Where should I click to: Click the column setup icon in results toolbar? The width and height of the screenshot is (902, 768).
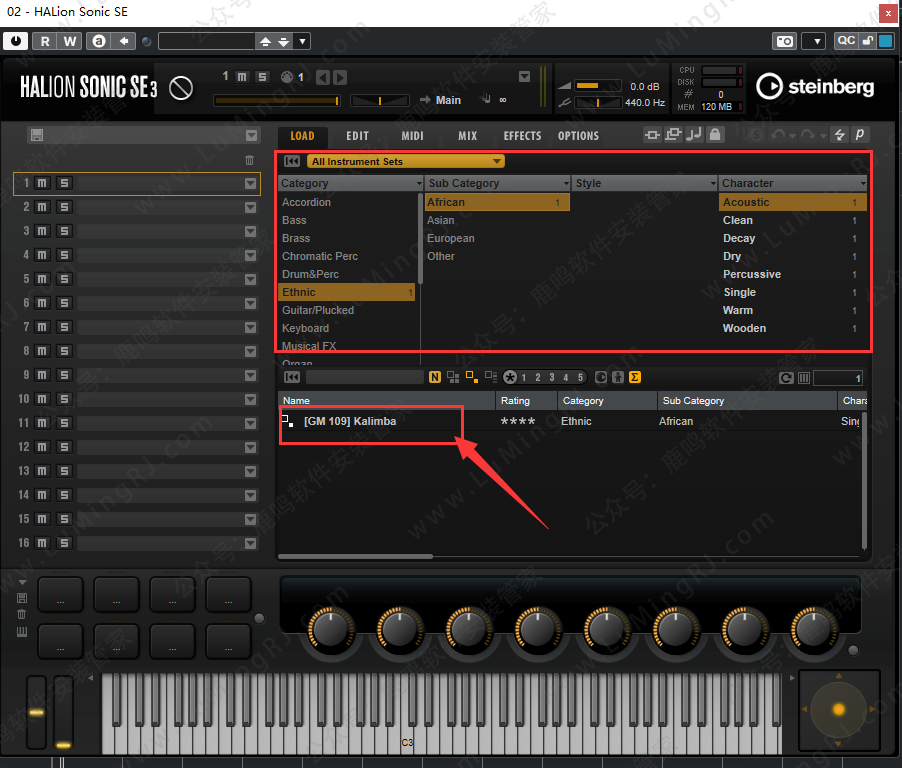pos(804,378)
